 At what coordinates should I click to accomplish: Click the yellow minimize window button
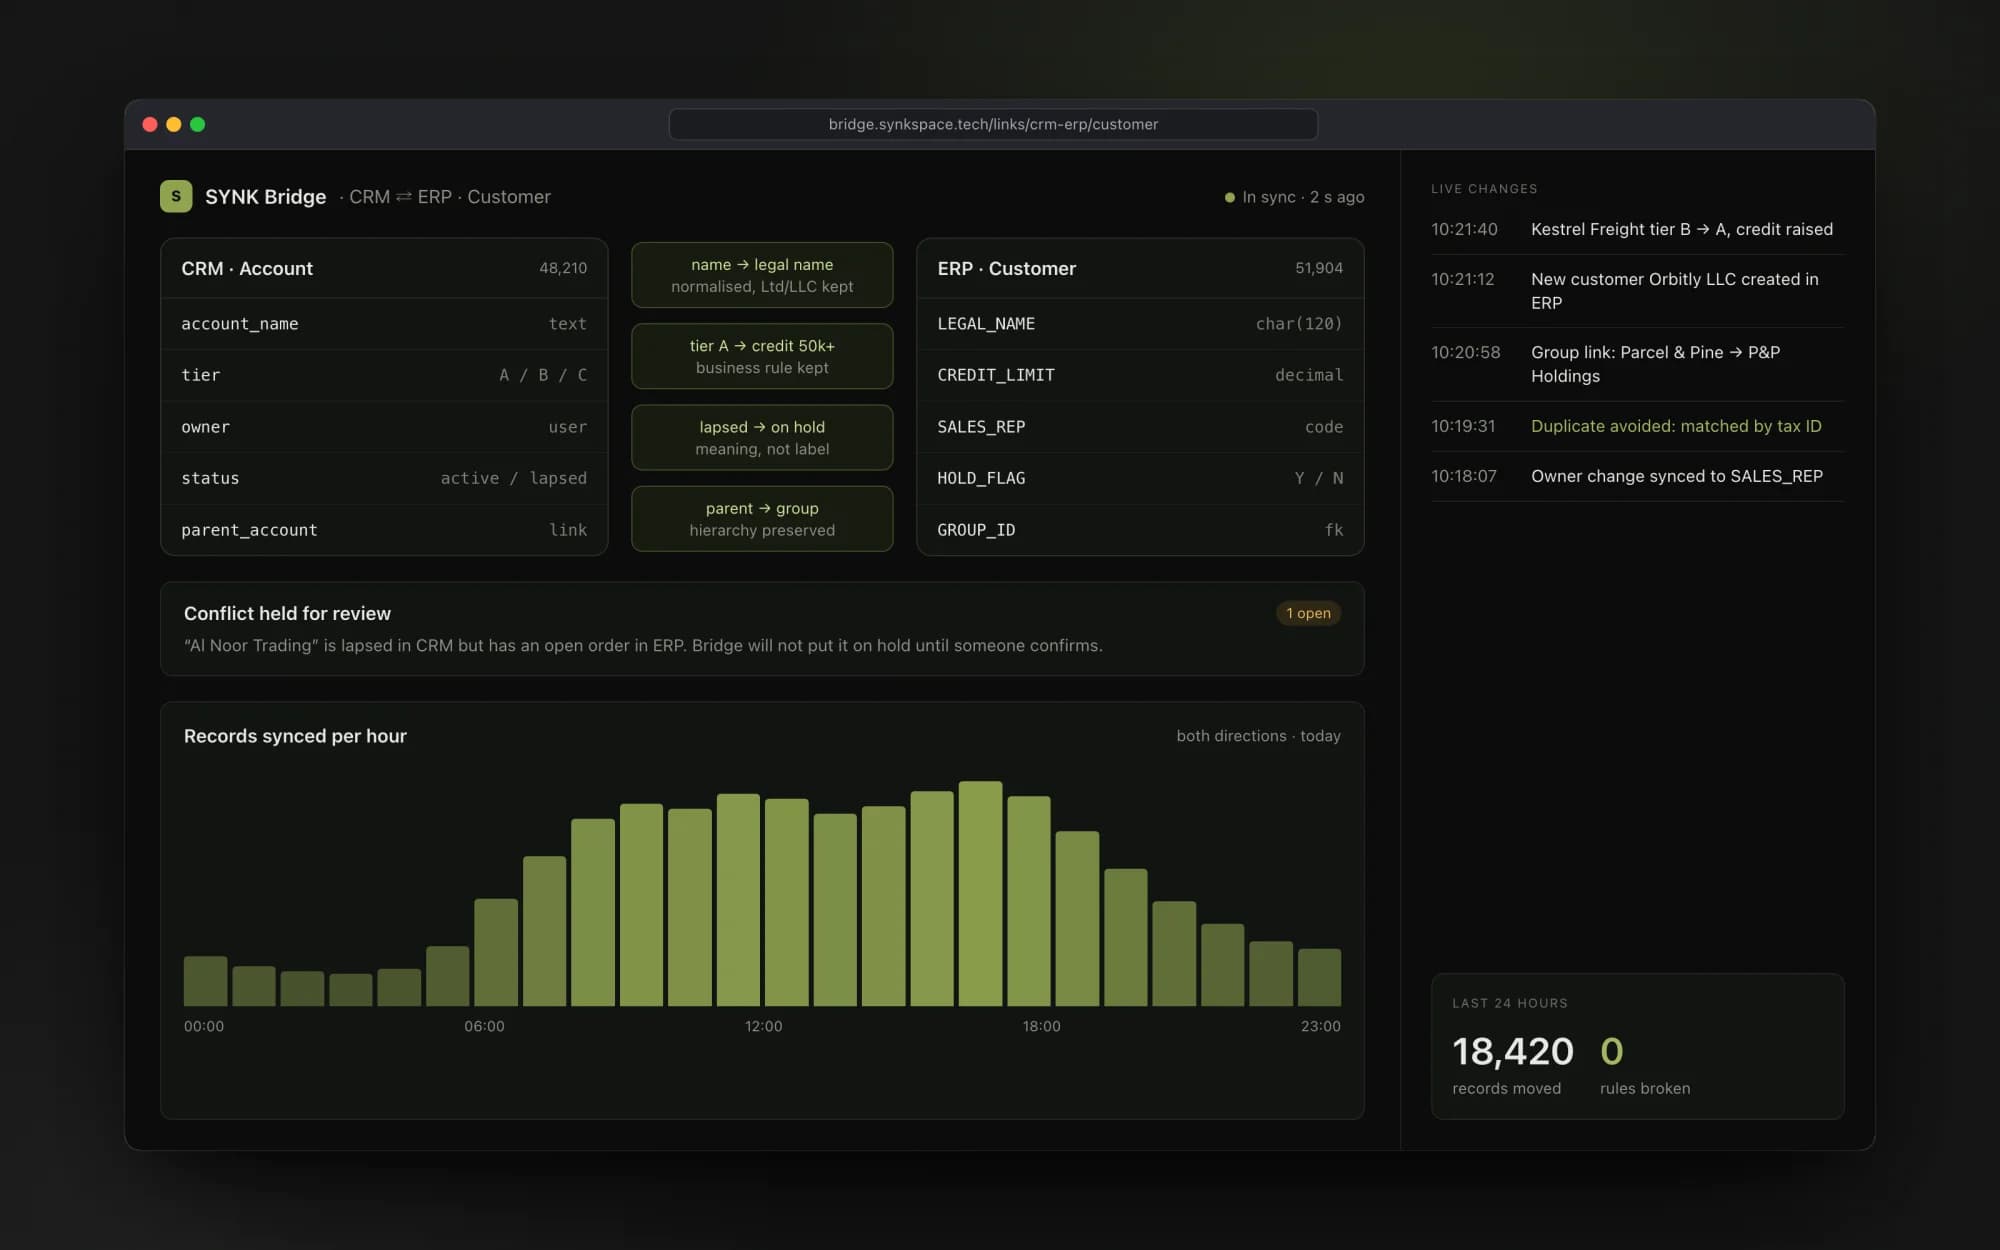pos(174,124)
